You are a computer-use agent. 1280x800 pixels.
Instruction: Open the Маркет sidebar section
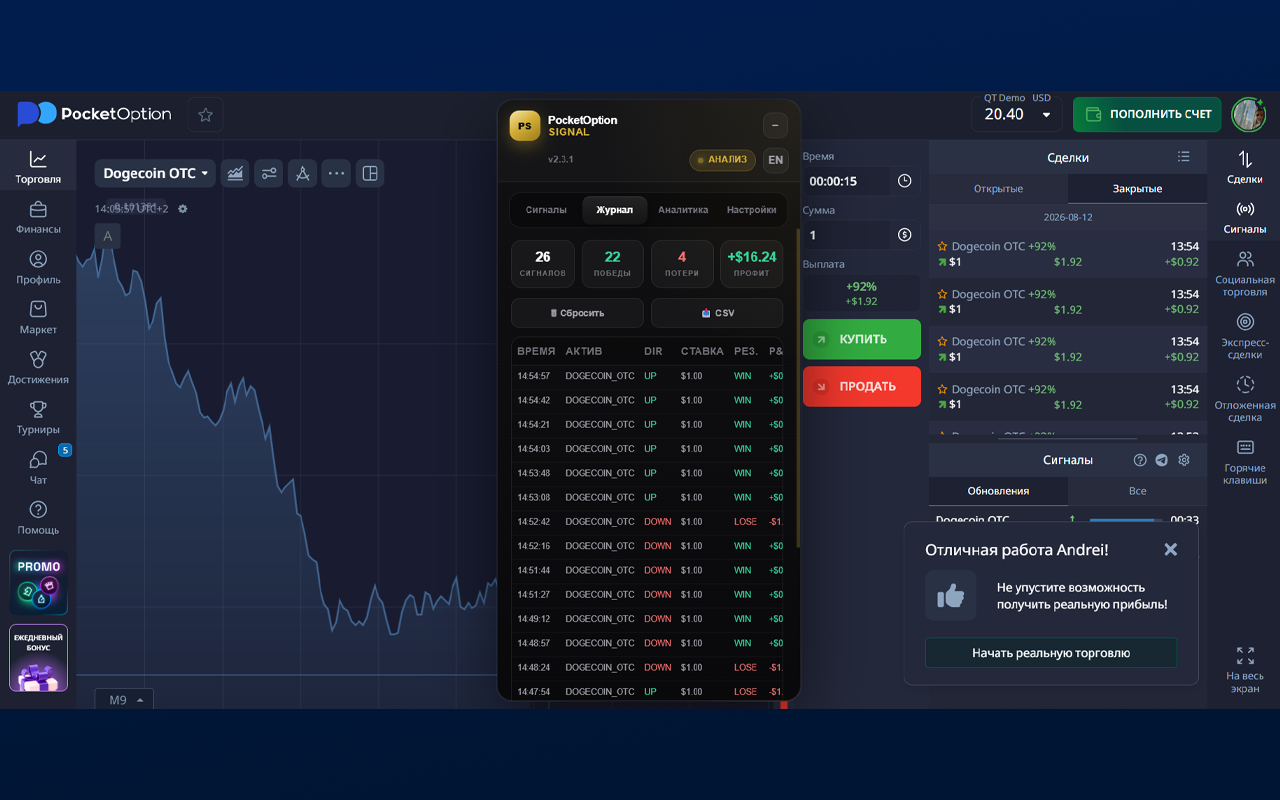point(38,317)
